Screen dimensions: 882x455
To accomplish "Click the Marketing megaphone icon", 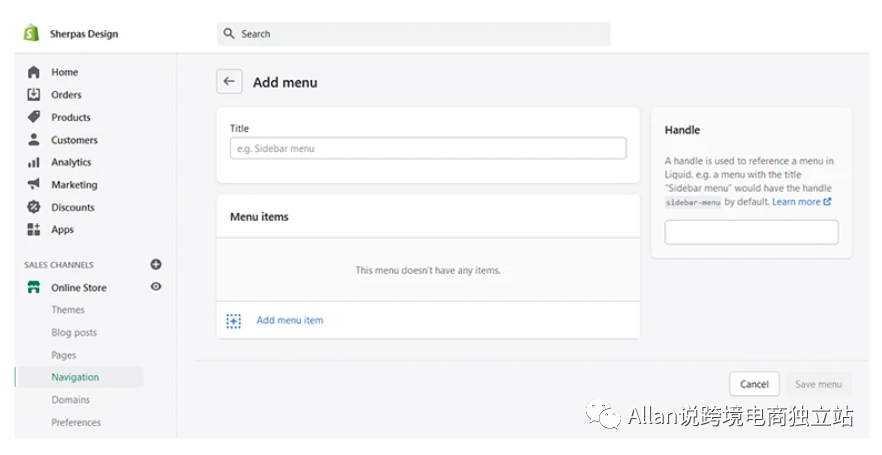I will 34,184.
